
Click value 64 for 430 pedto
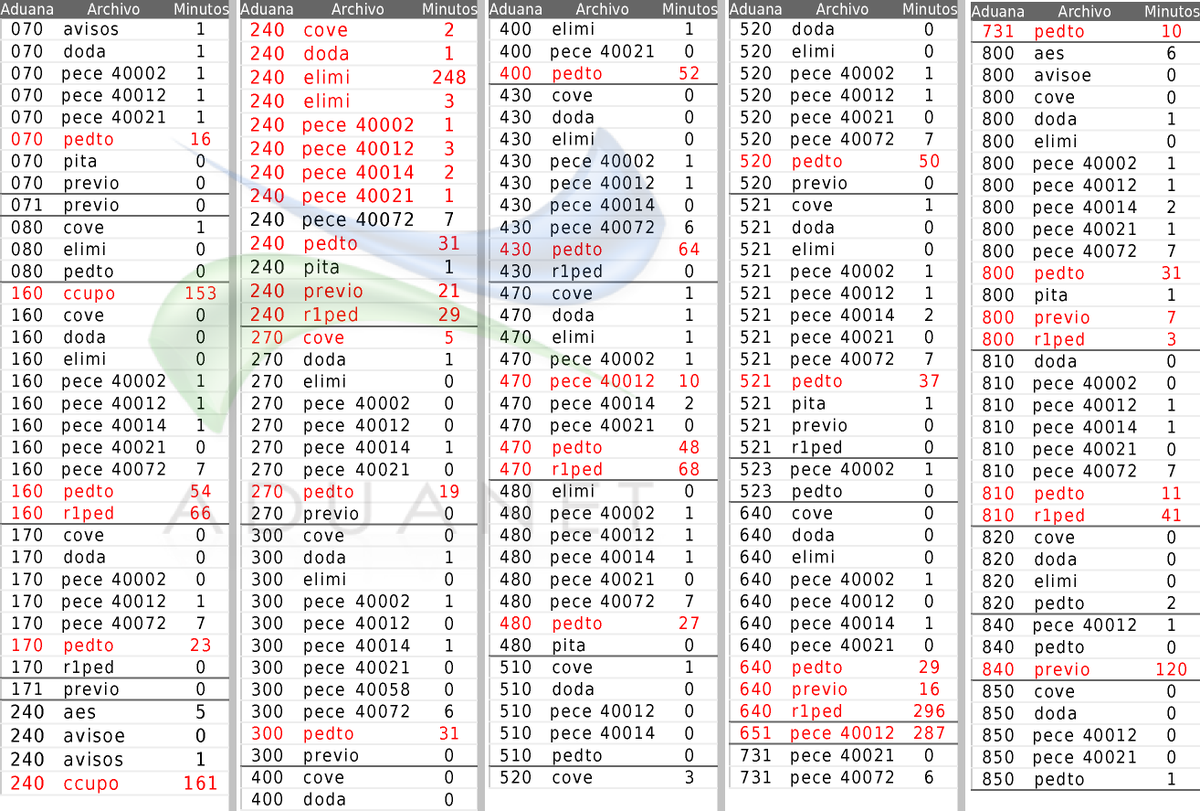coord(689,249)
